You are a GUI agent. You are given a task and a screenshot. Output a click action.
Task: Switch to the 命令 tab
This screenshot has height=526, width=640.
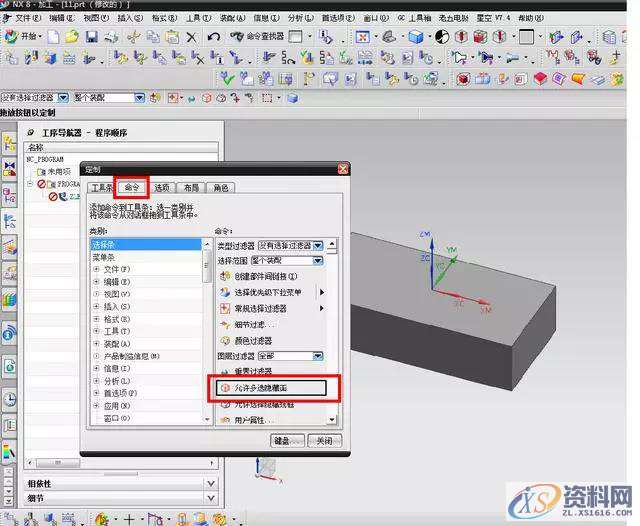pyautogui.click(x=131, y=187)
